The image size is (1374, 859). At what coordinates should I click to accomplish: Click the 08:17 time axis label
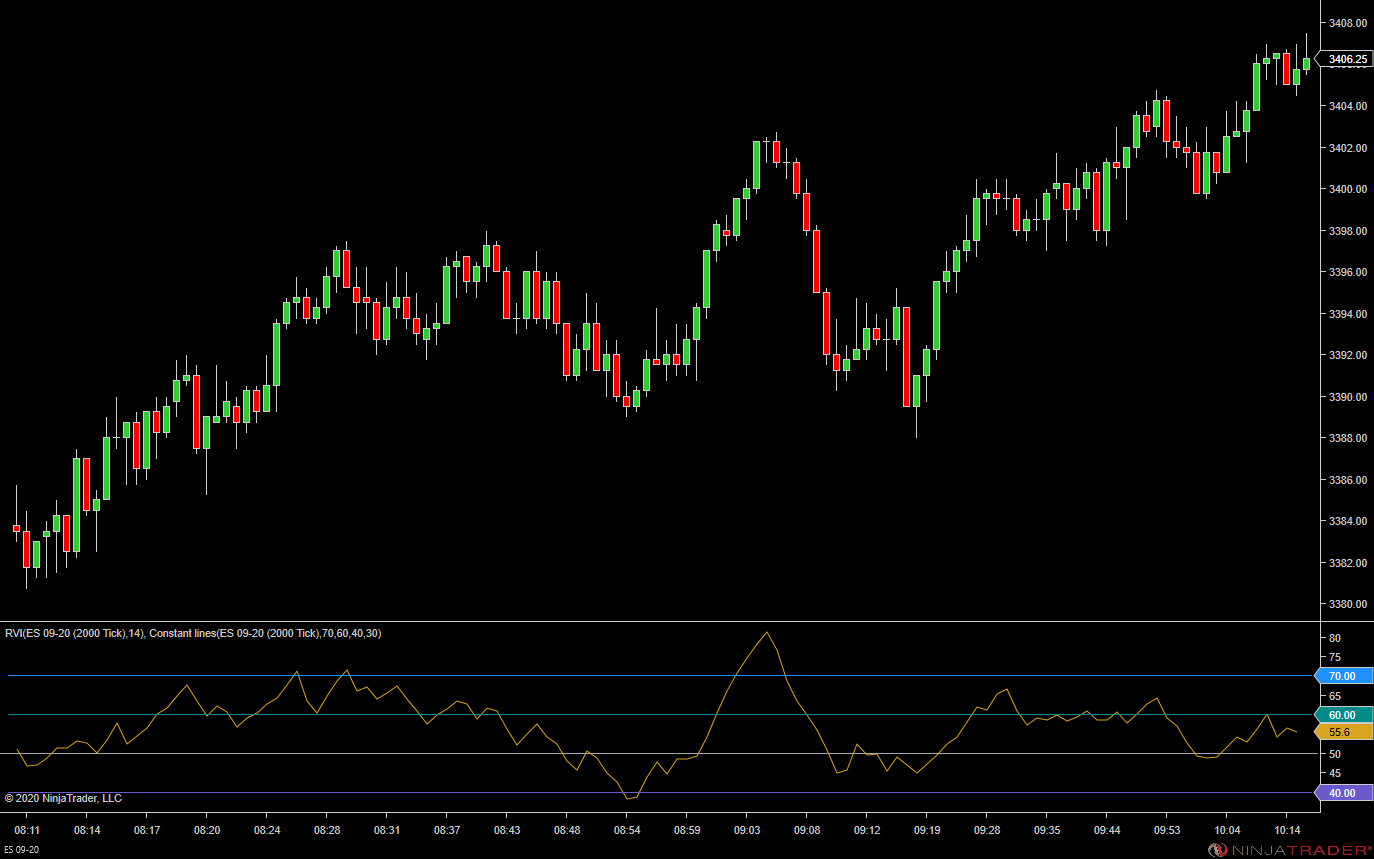147,831
